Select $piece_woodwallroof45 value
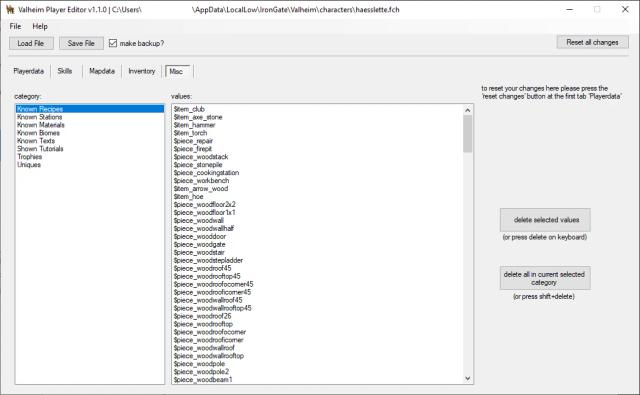The height and width of the screenshot is (395, 640). coord(317,300)
